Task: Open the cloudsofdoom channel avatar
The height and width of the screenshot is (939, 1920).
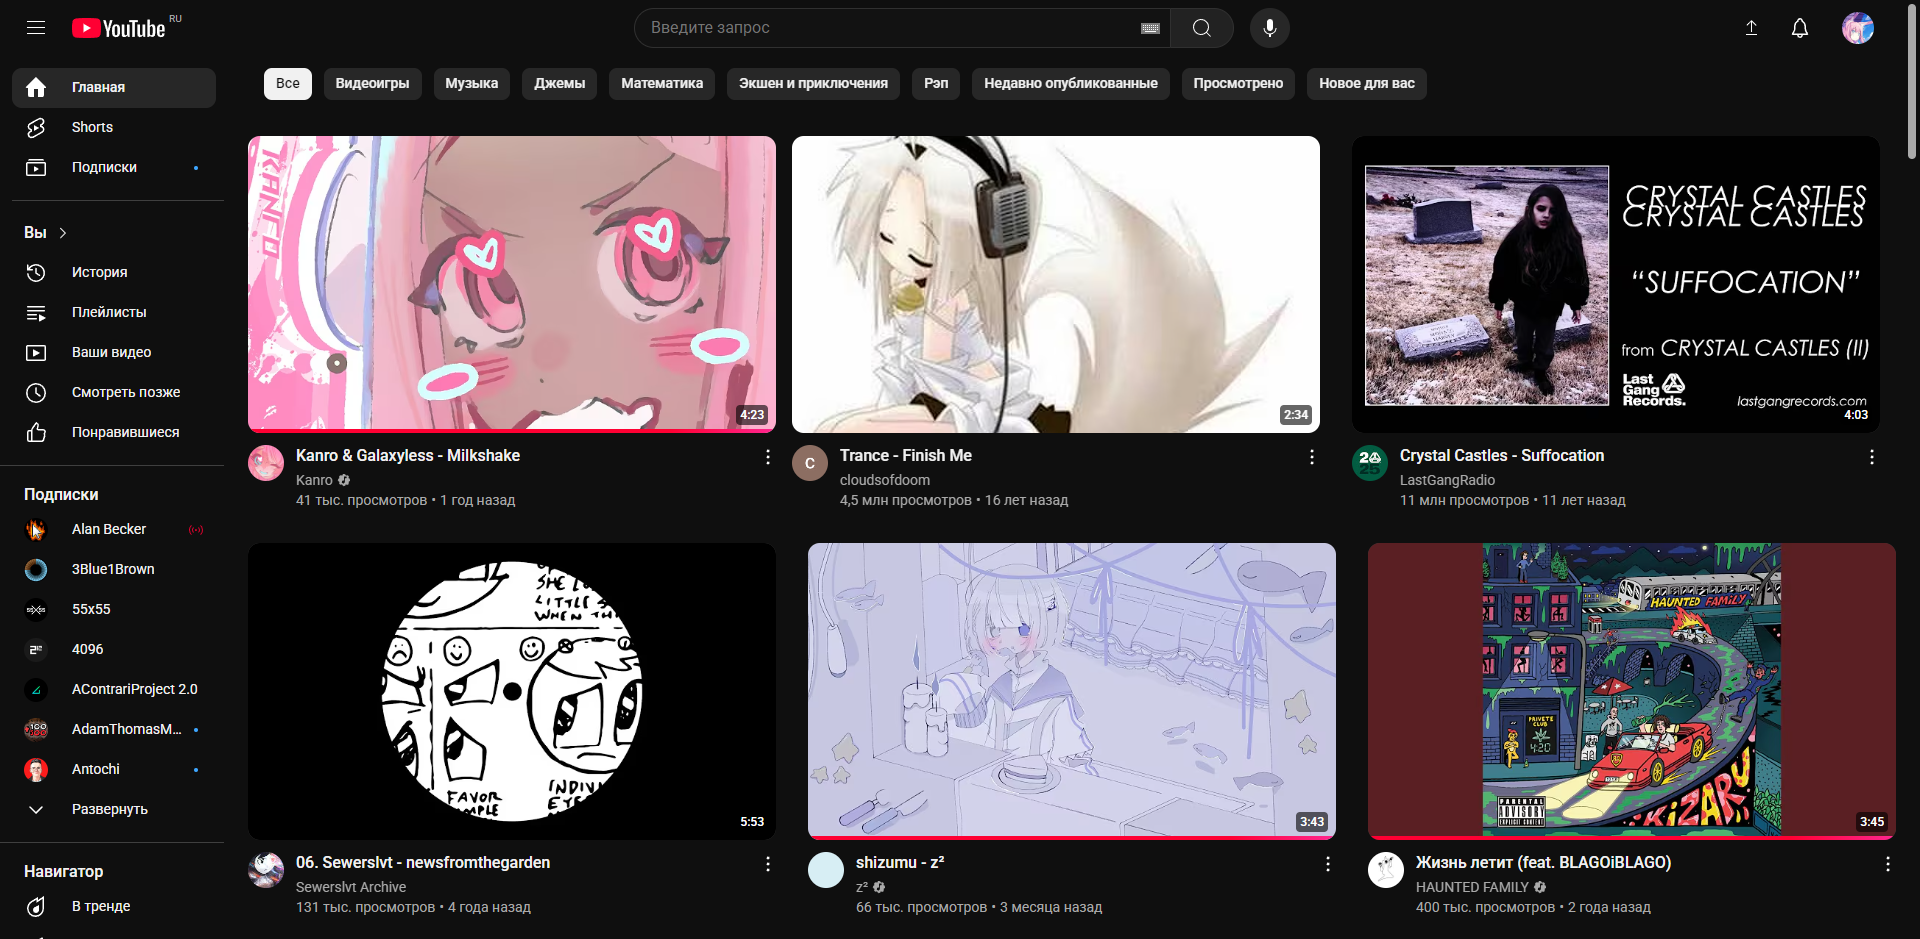Action: [810, 463]
